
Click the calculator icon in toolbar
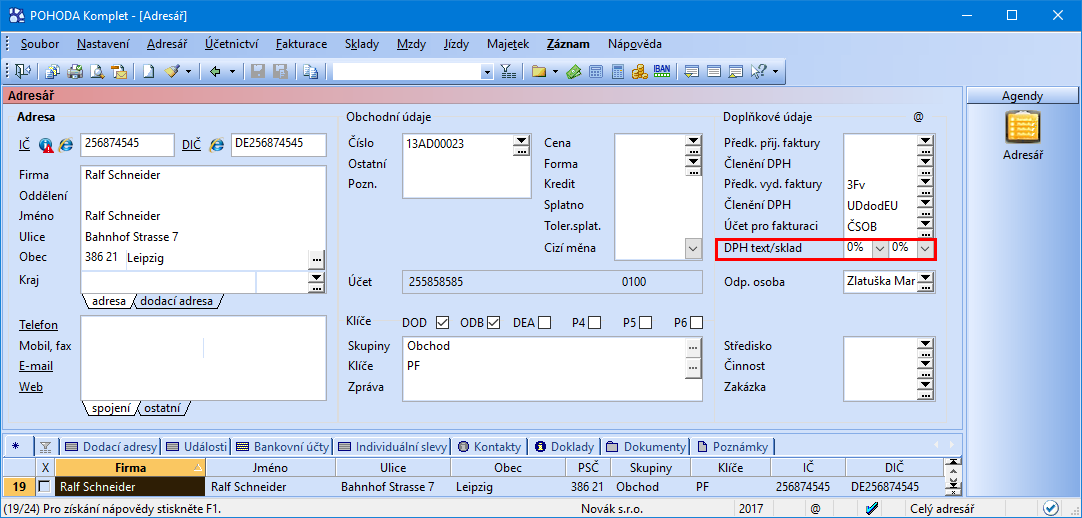point(618,71)
